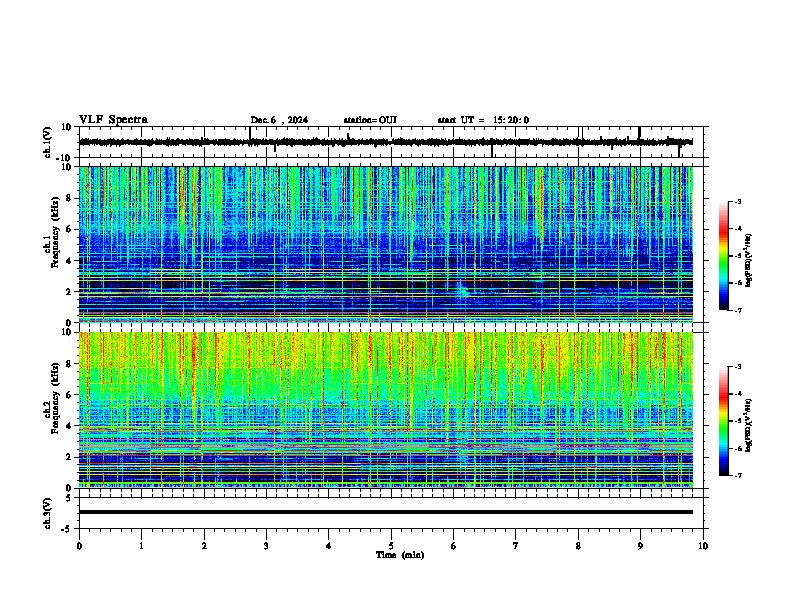Viewport: 792px width, 612px height.
Task: Click the "-7" label on ch.2 colorbar
Action: coord(737,475)
